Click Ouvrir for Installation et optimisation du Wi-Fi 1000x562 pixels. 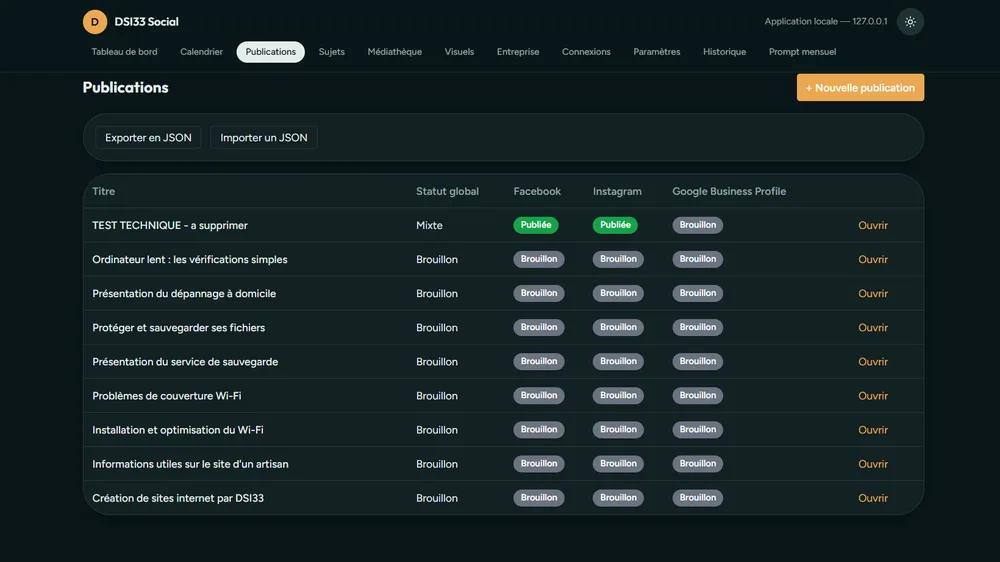[x=872, y=430]
